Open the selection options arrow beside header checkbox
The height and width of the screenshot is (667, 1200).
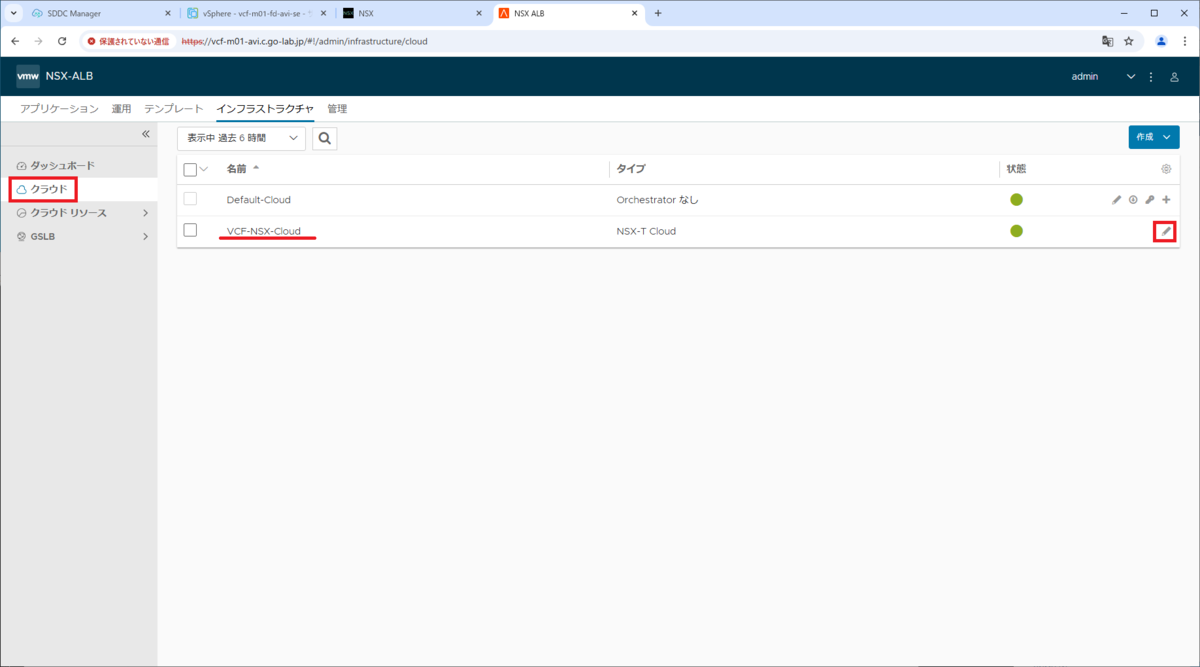click(x=204, y=169)
